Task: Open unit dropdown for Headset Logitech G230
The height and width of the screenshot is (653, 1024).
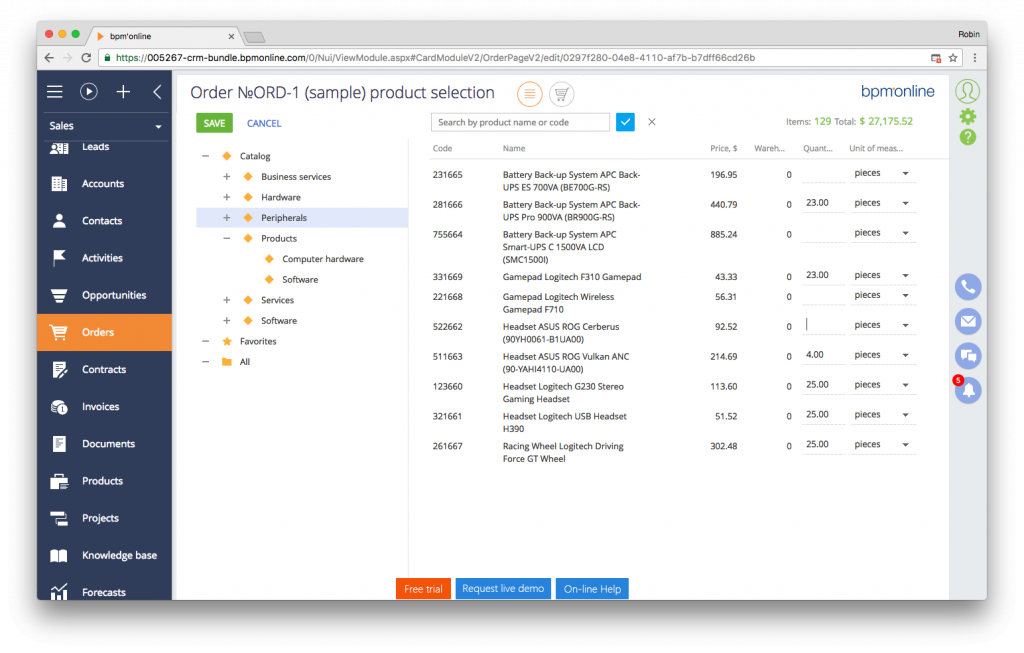Action: coord(905,385)
